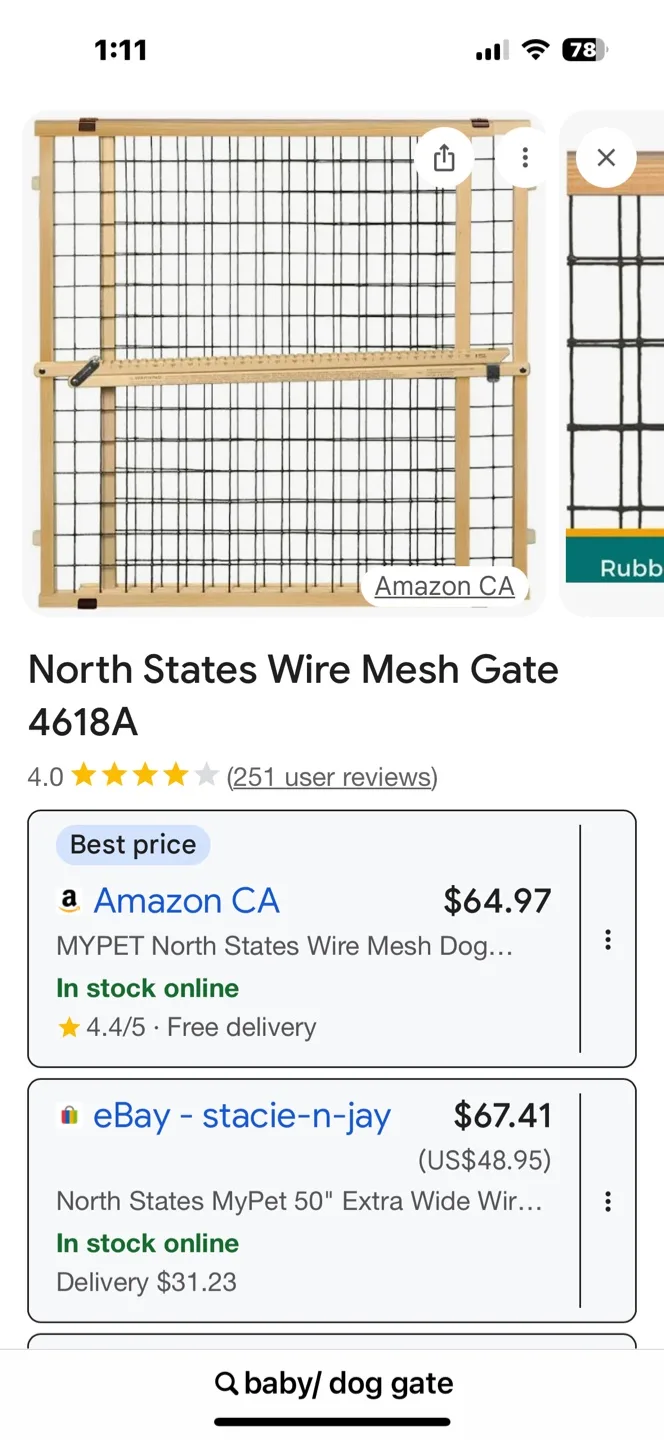Tap the fourth star in the rating row

174,774
